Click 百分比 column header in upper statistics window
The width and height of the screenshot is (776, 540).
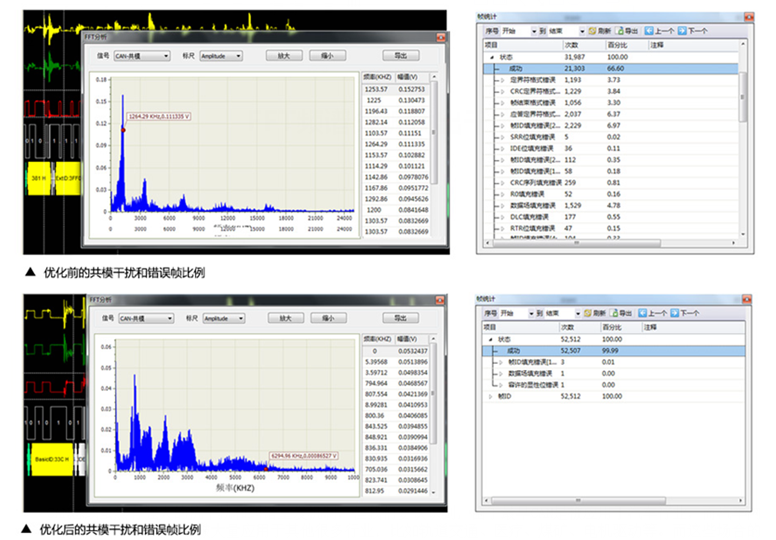[x=627, y=45]
